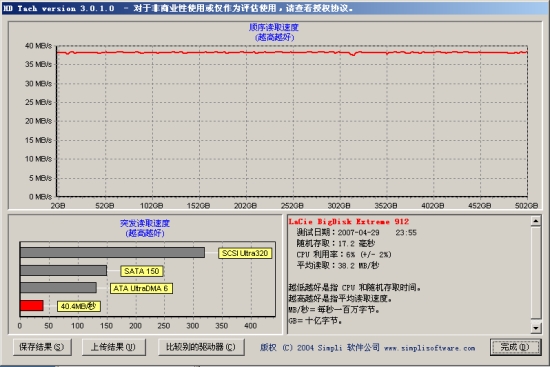Click the 顺序读取速度 chart title
The height and width of the screenshot is (367, 550).
click(x=274, y=27)
